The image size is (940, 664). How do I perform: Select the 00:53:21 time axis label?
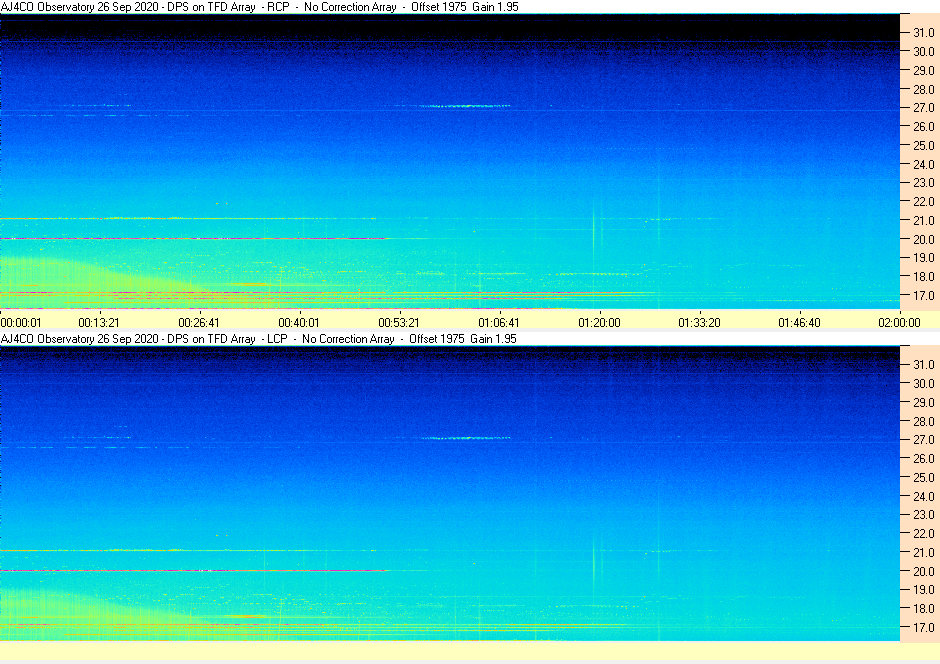pos(399,322)
